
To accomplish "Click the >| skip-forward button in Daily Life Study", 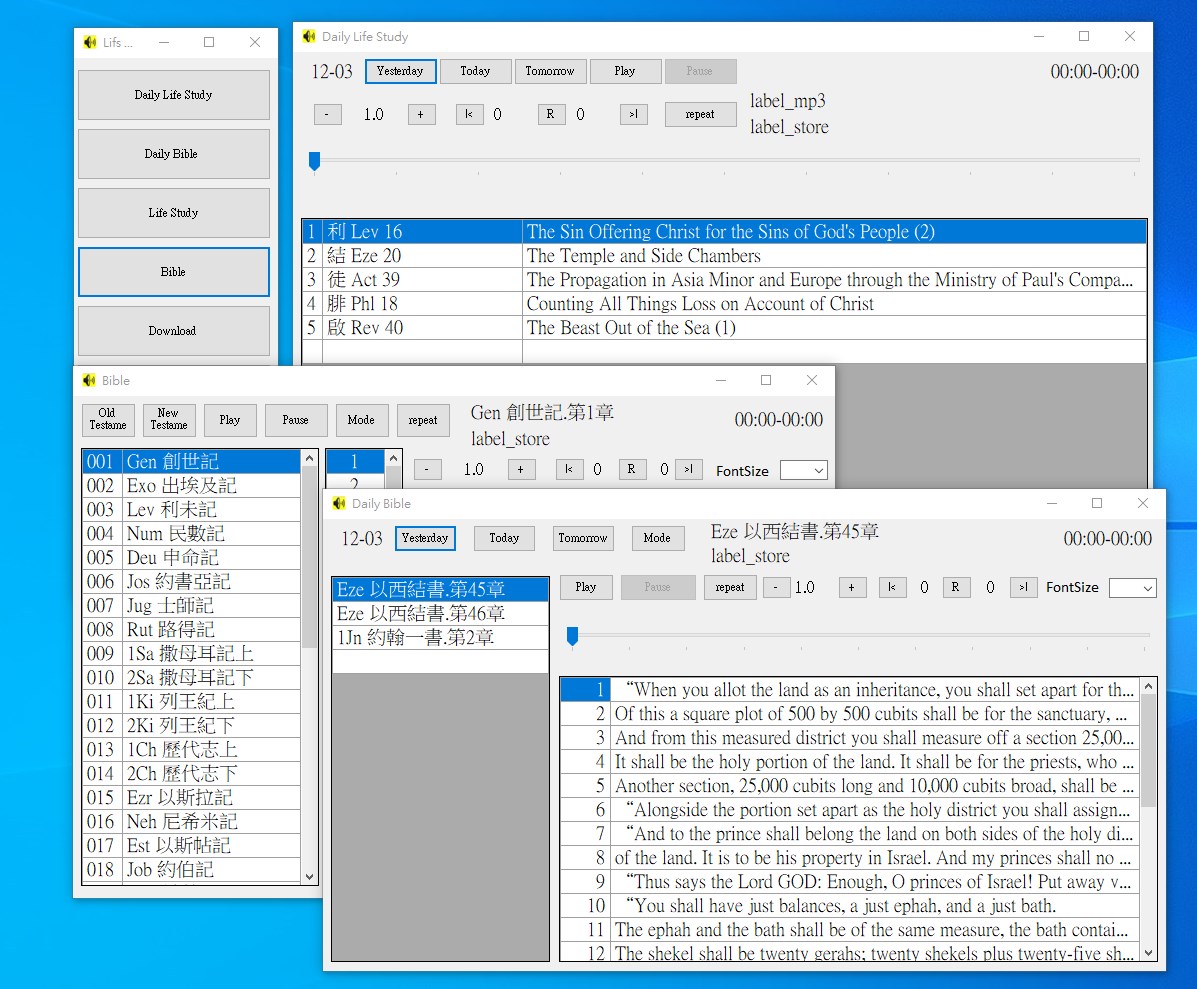I will coord(634,114).
